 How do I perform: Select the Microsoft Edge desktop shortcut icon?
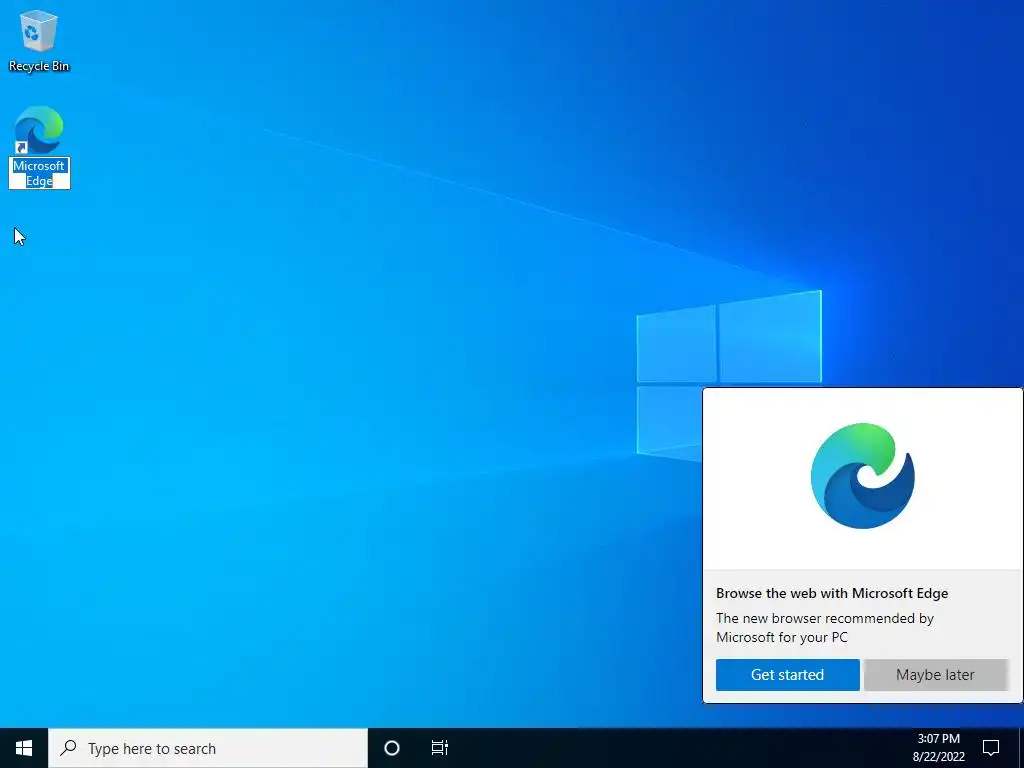pyautogui.click(x=39, y=130)
